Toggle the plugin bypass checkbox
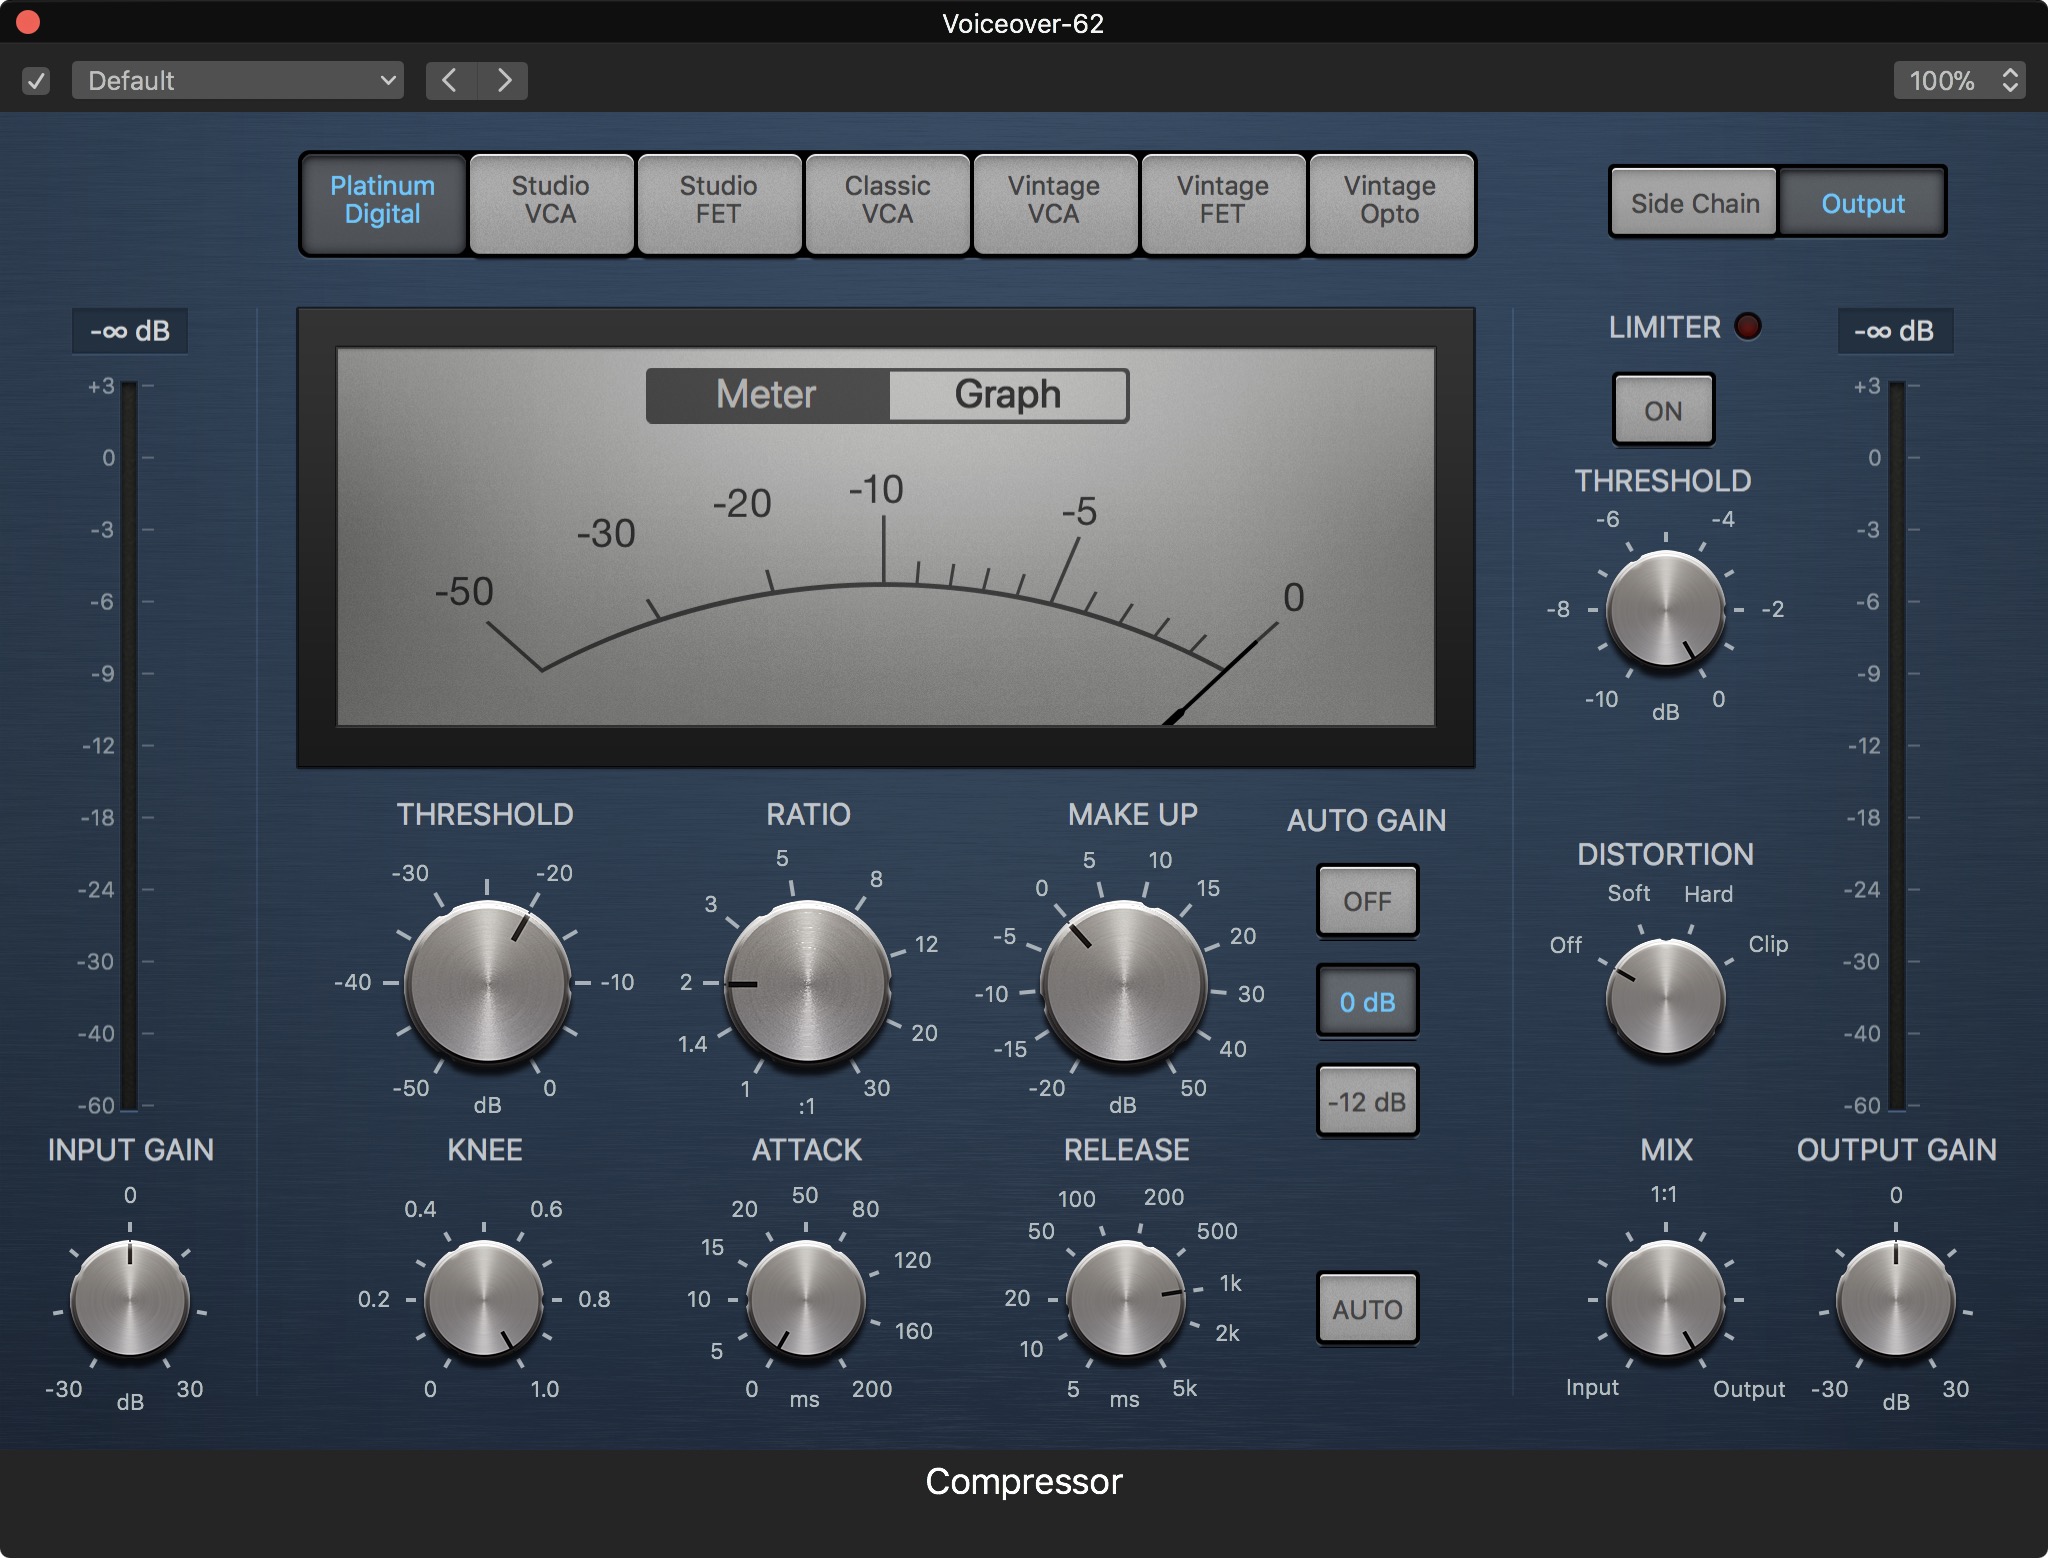 coord(36,80)
